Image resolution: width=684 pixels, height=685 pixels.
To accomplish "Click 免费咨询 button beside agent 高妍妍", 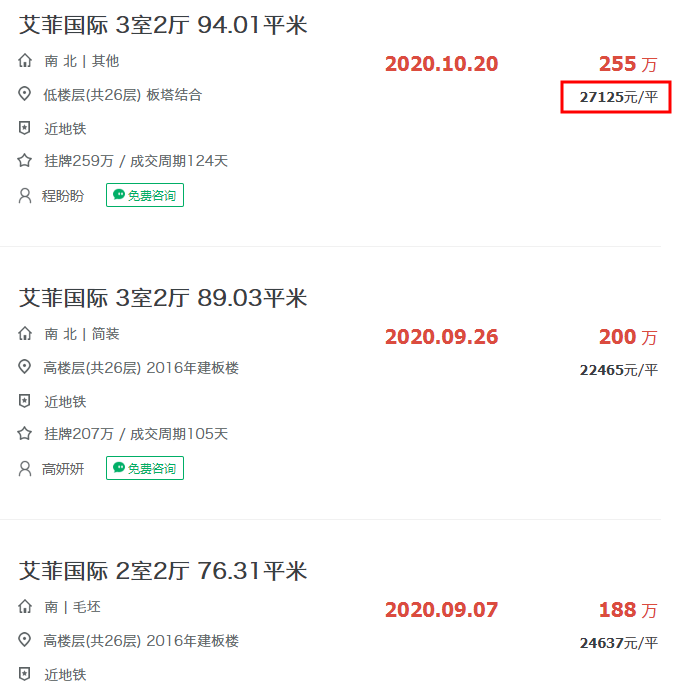I will point(145,468).
